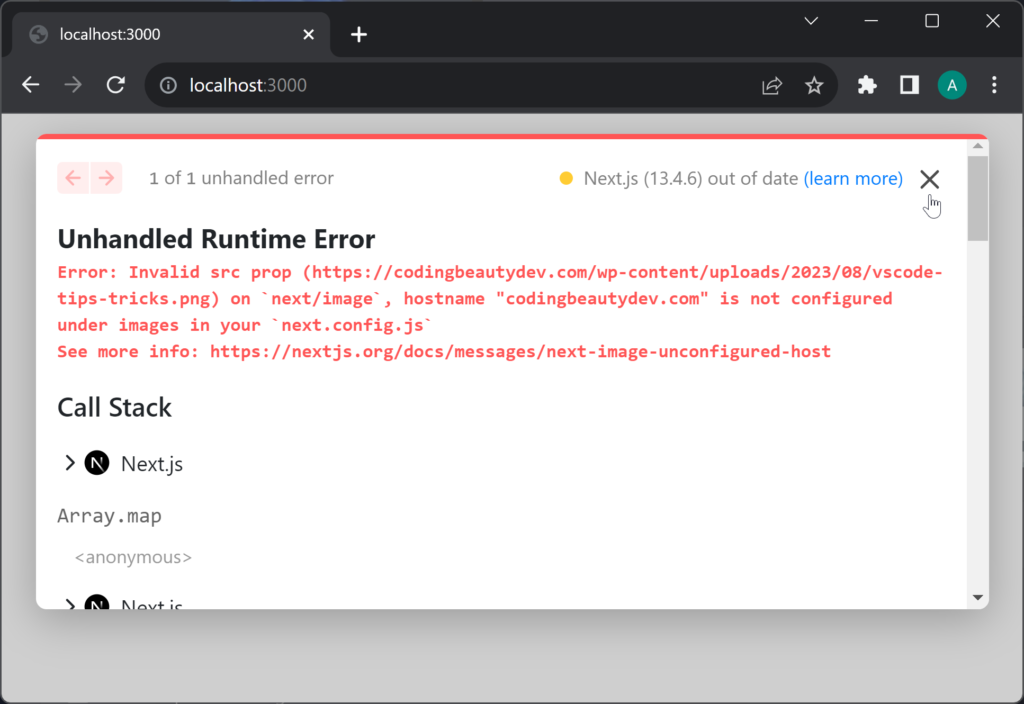The width and height of the screenshot is (1024, 704).
Task: Reload the localhost:3000 page
Action: coord(116,85)
